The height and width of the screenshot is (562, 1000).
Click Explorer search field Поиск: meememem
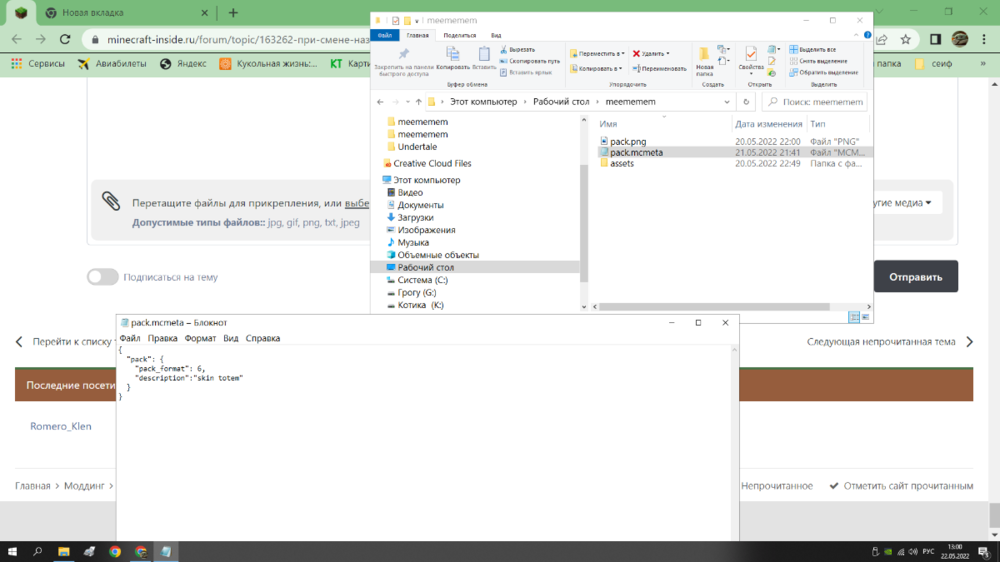[x=815, y=101]
